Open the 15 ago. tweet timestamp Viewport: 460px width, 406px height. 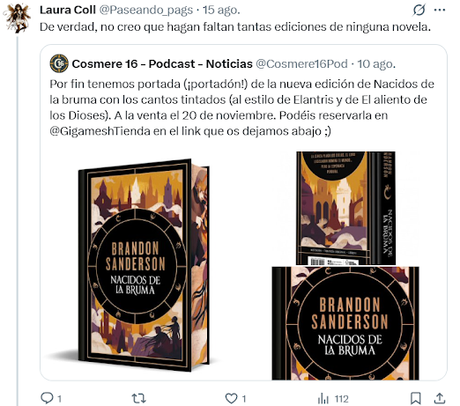point(221,10)
